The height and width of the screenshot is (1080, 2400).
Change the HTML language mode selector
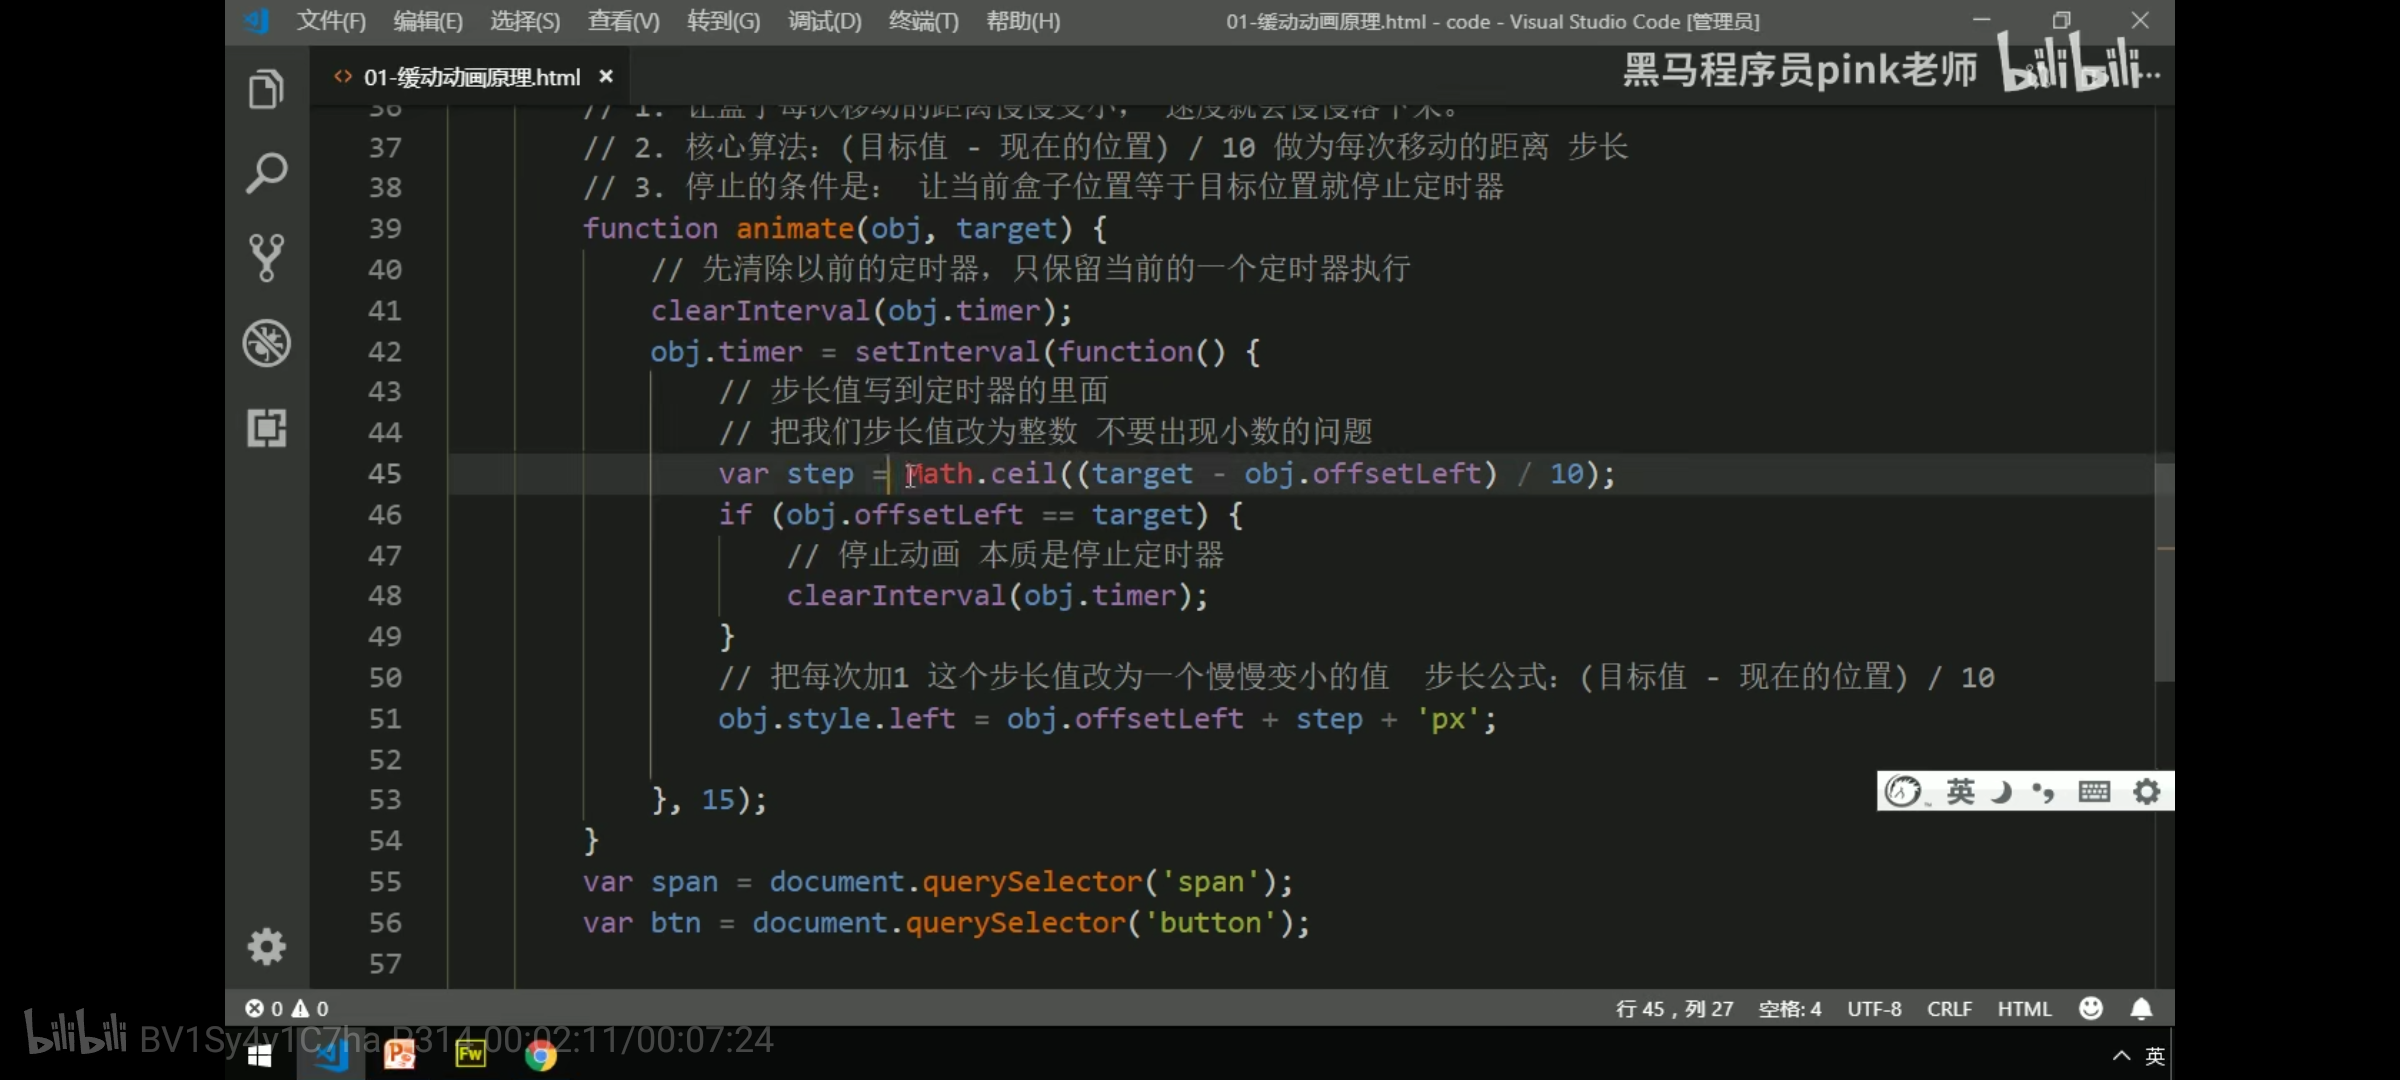pos(2024,1008)
